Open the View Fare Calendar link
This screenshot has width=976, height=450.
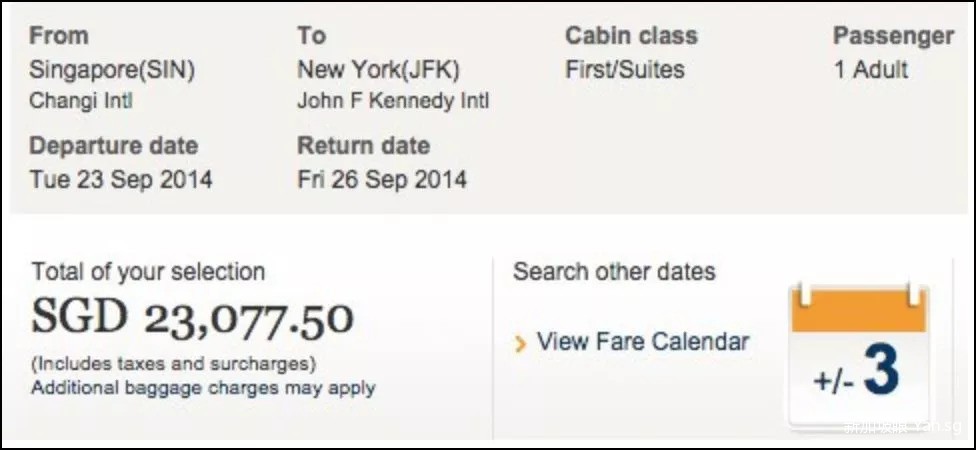coord(642,342)
